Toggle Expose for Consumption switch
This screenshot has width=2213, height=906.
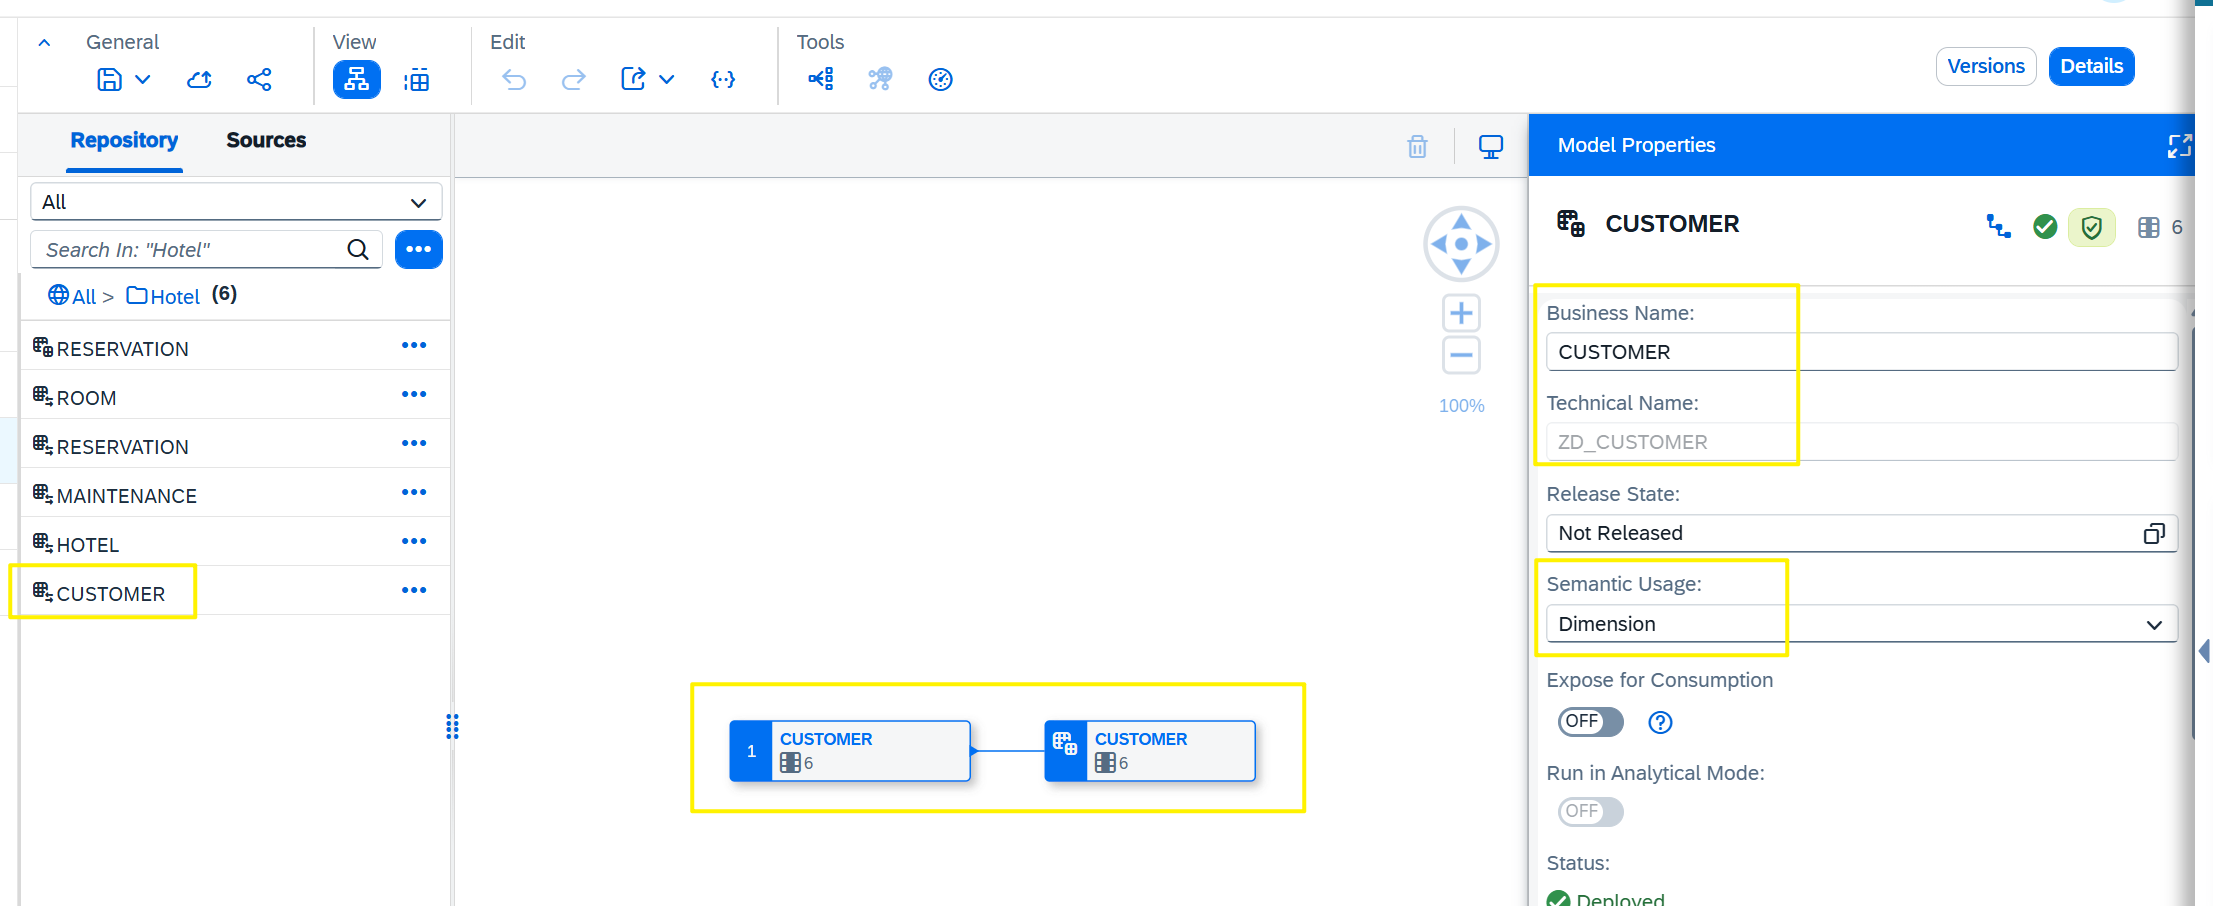(1590, 722)
